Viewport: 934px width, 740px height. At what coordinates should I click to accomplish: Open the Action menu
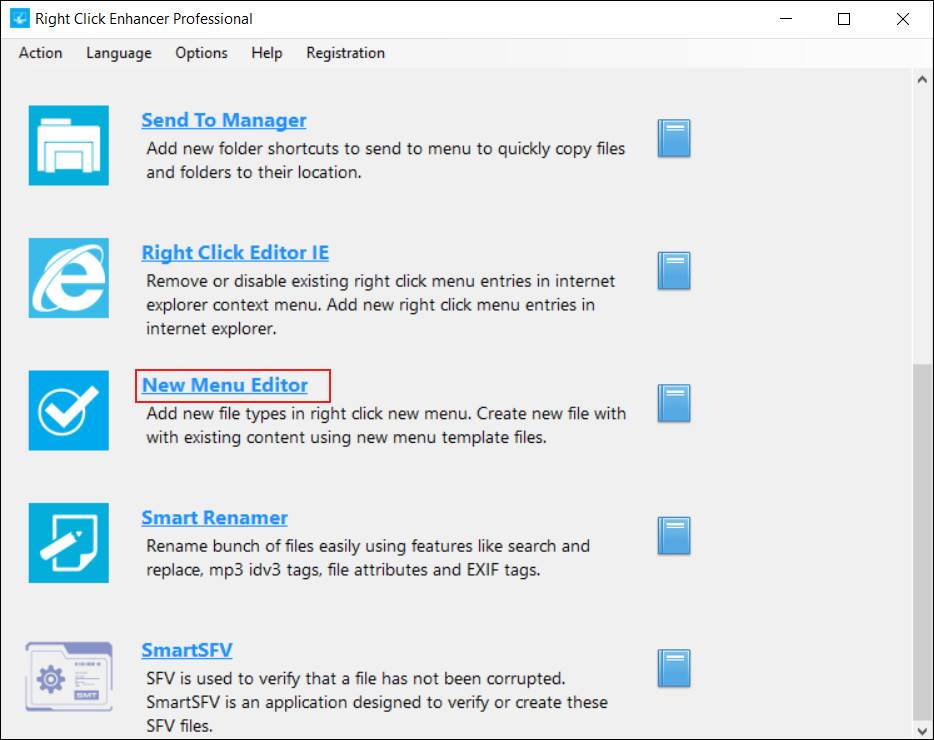click(x=40, y=53)
